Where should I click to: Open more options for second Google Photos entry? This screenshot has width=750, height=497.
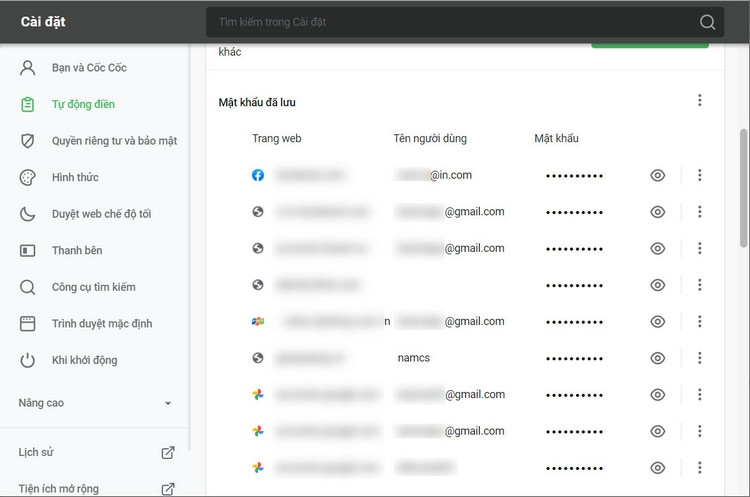pyautogui.click(x=699, y=431)
